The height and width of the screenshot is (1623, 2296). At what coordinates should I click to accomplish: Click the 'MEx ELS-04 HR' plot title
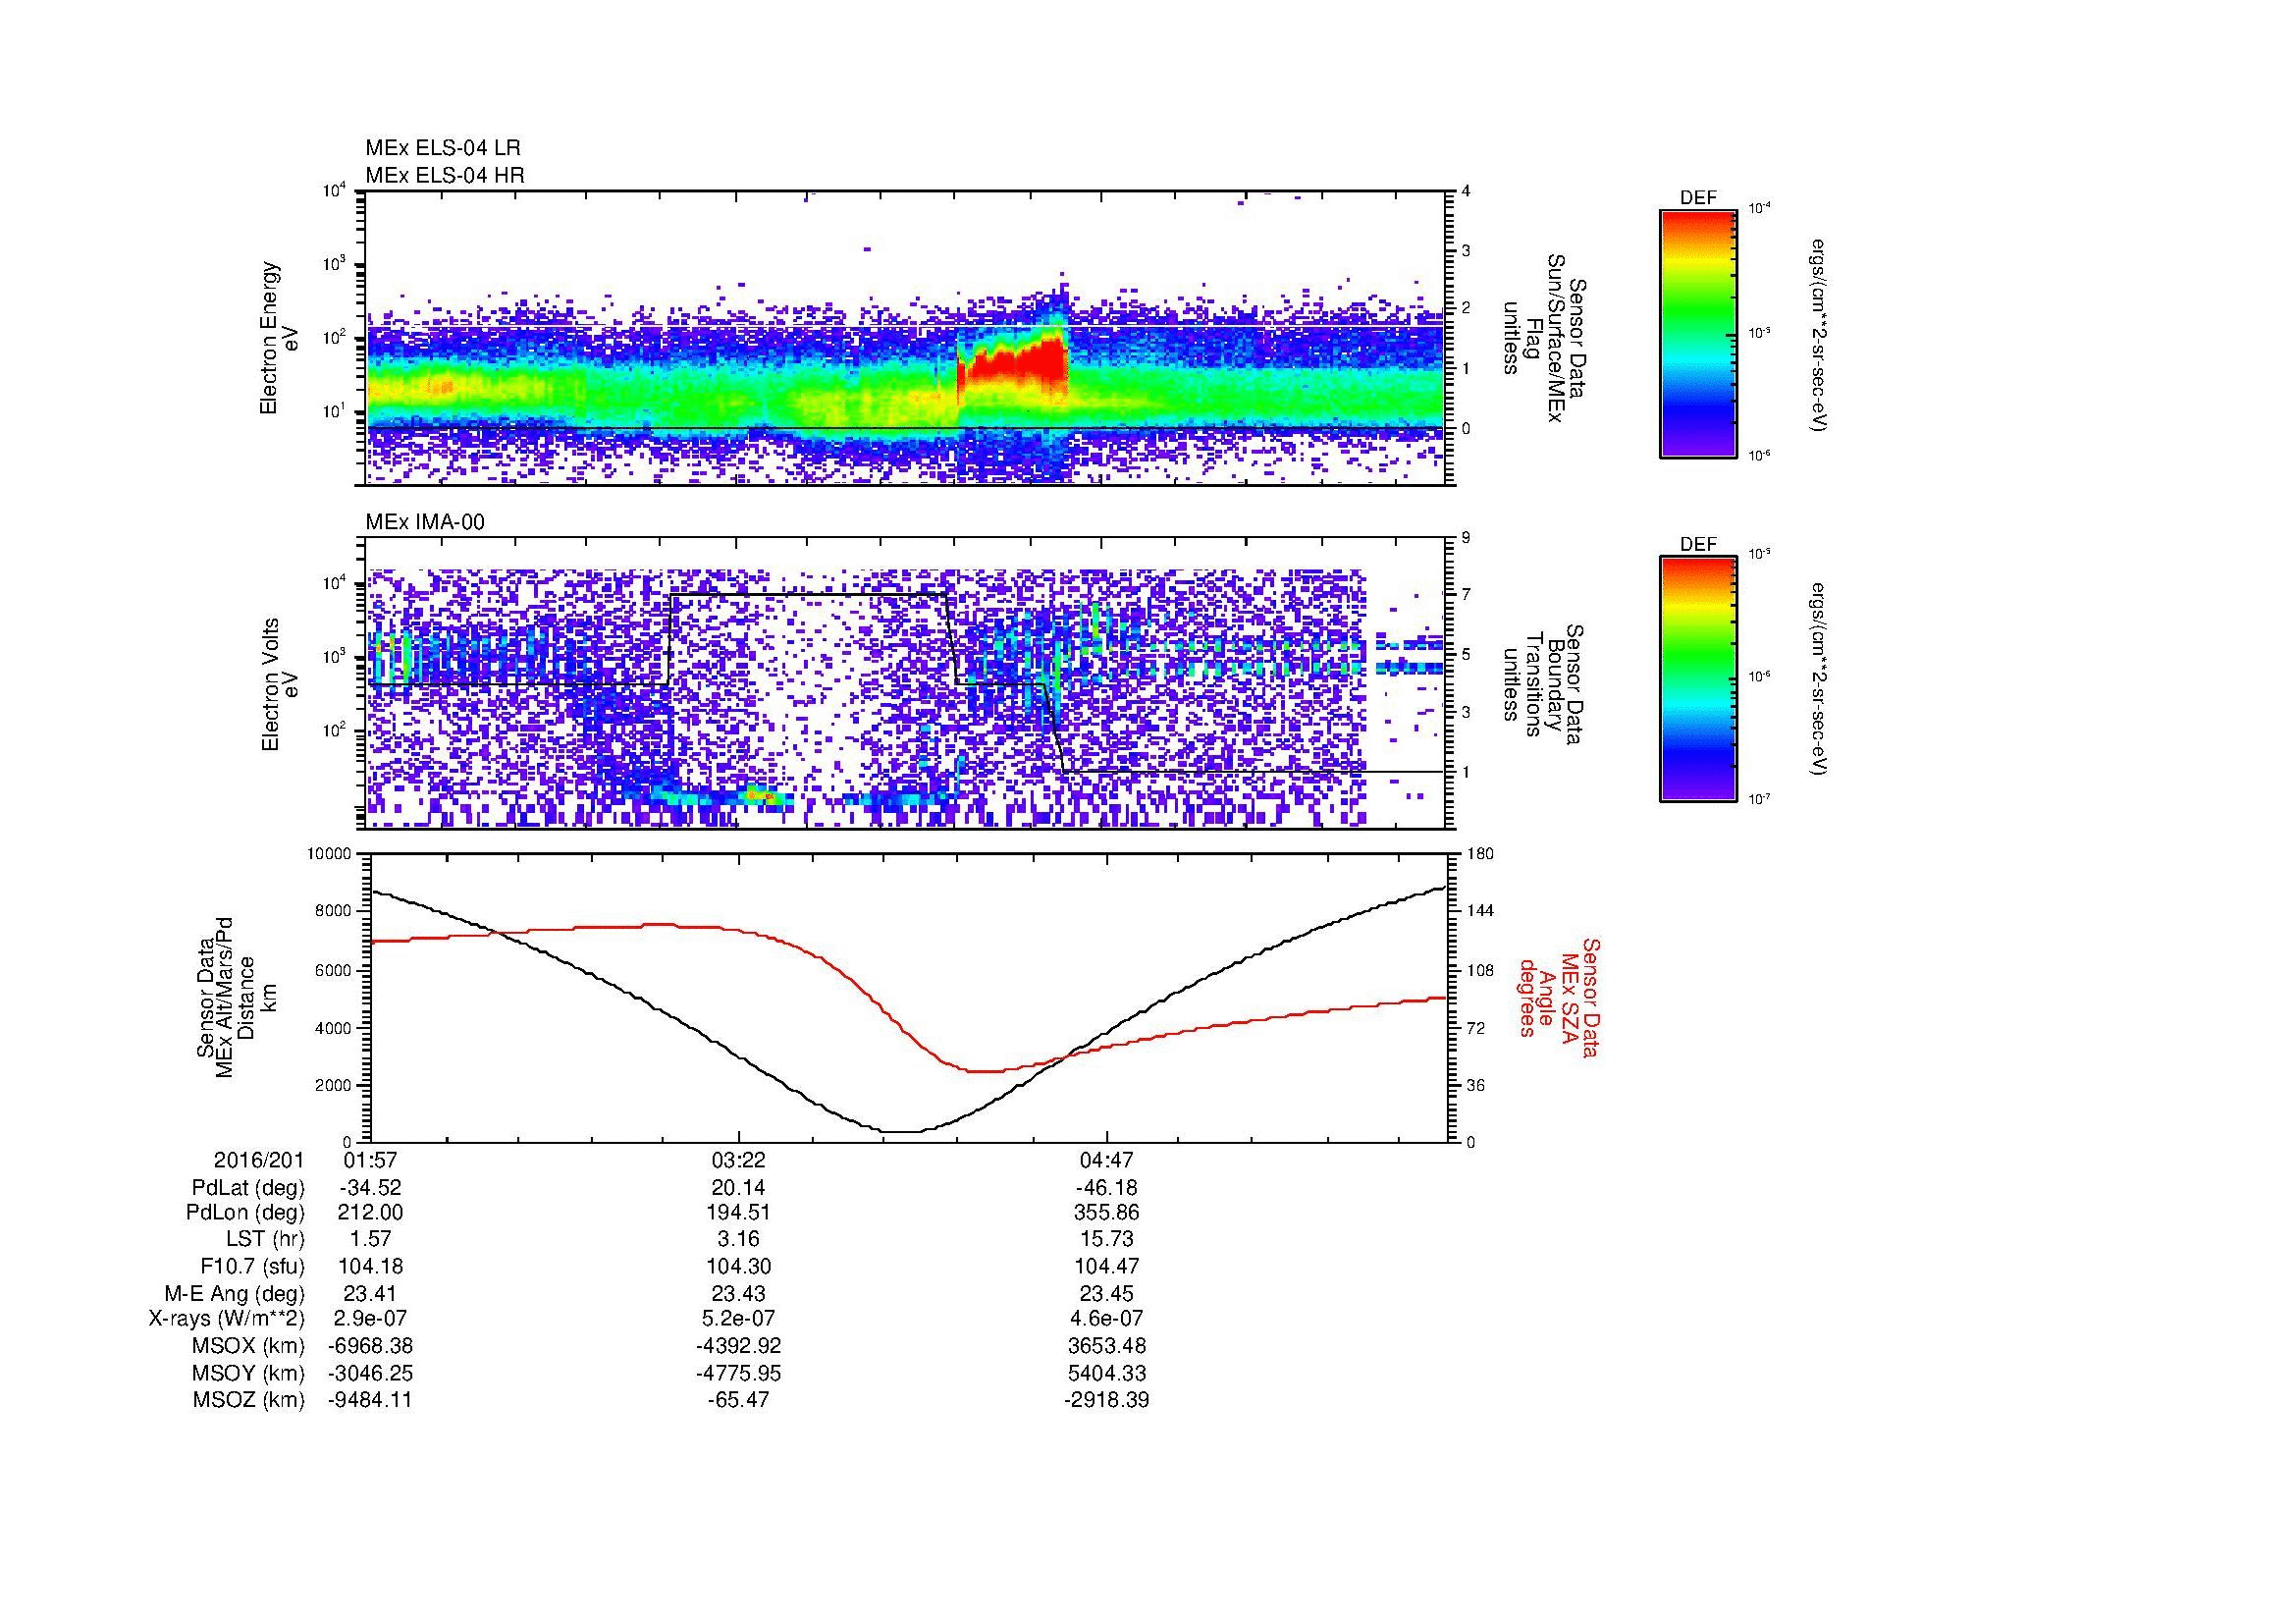click(445, 175)
